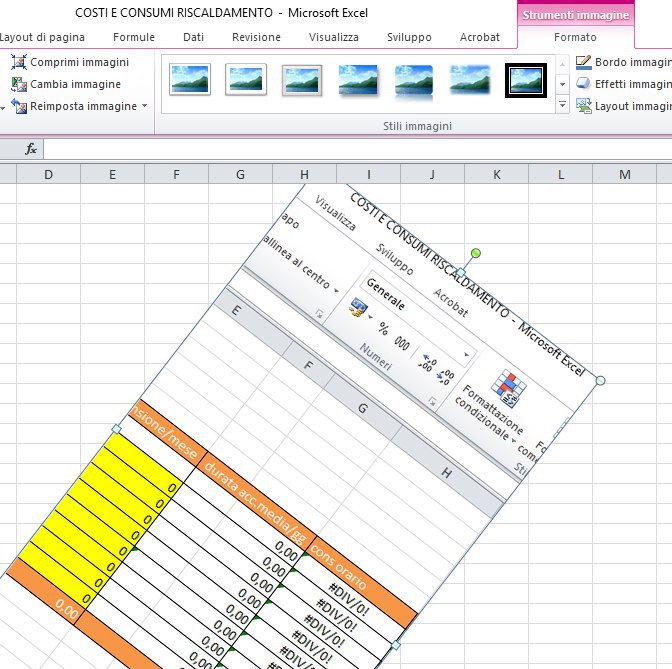This screenshot has width=672, height=669.
Task: Click the Bordo immagine label
Action: [x=633, y=62]
